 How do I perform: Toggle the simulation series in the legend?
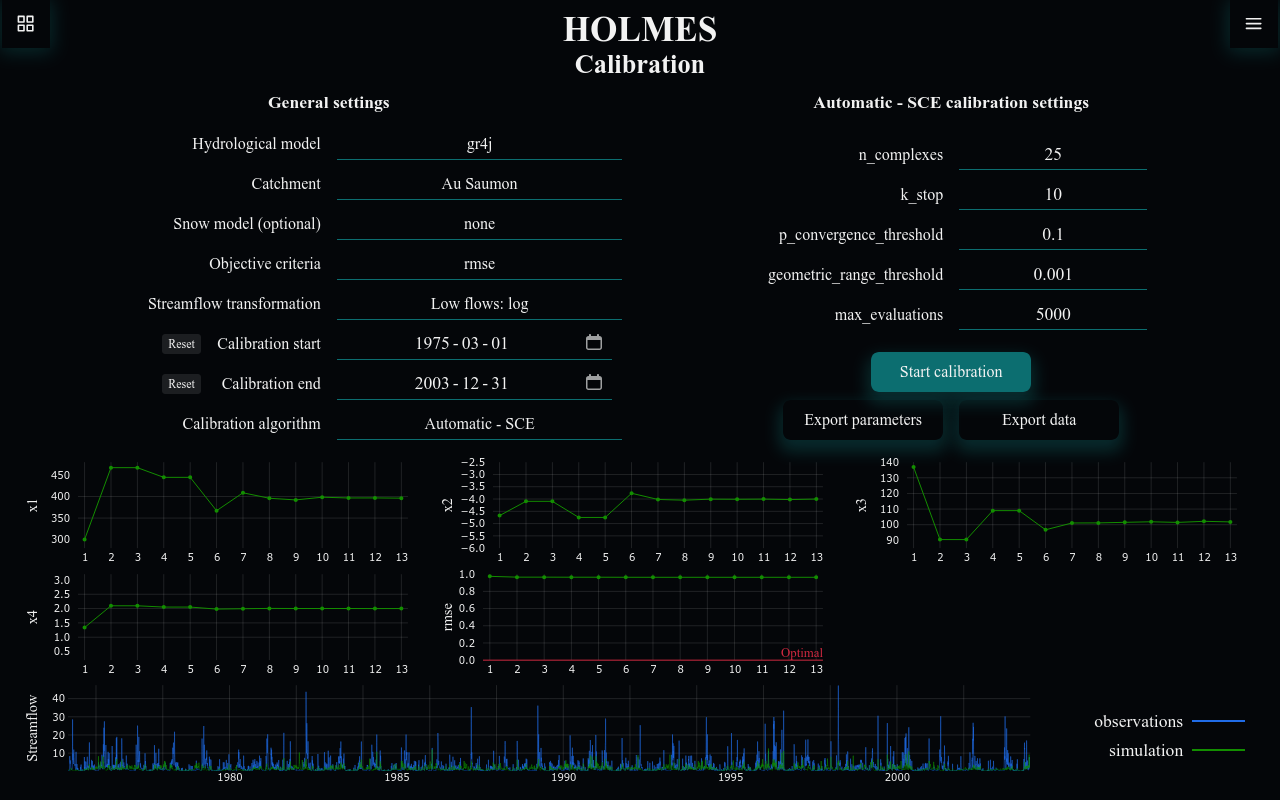click(1145, 750)
